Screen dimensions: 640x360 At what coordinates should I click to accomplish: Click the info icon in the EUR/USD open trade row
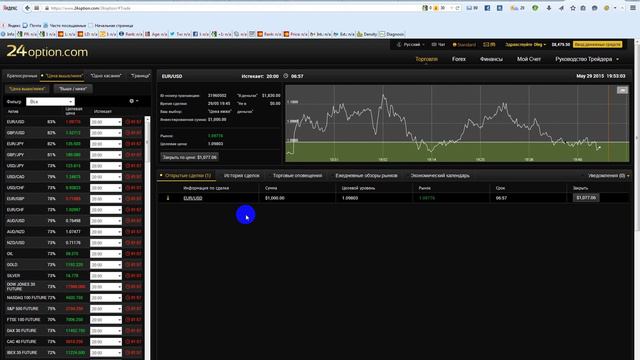pos(168,198)
